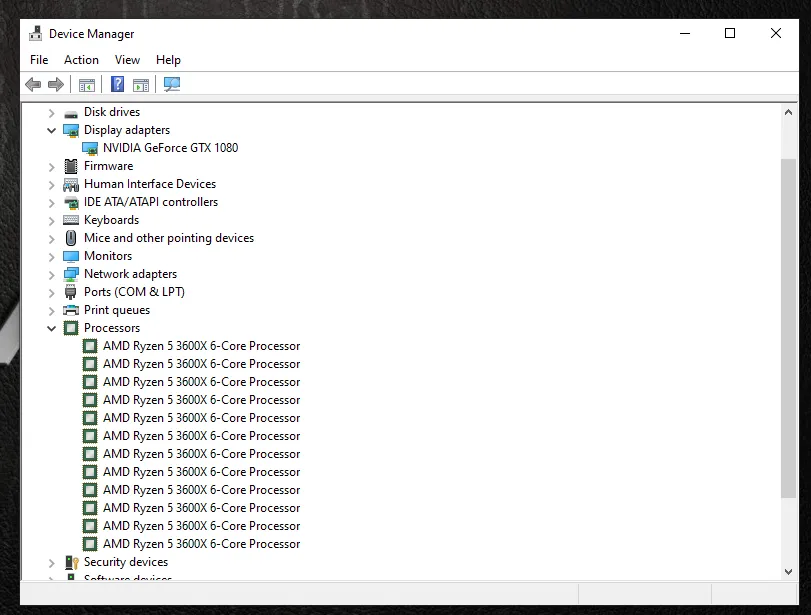Screen dimensions: 811x615
Task: Click the Disk drives device icon
Action: (70, 111)
